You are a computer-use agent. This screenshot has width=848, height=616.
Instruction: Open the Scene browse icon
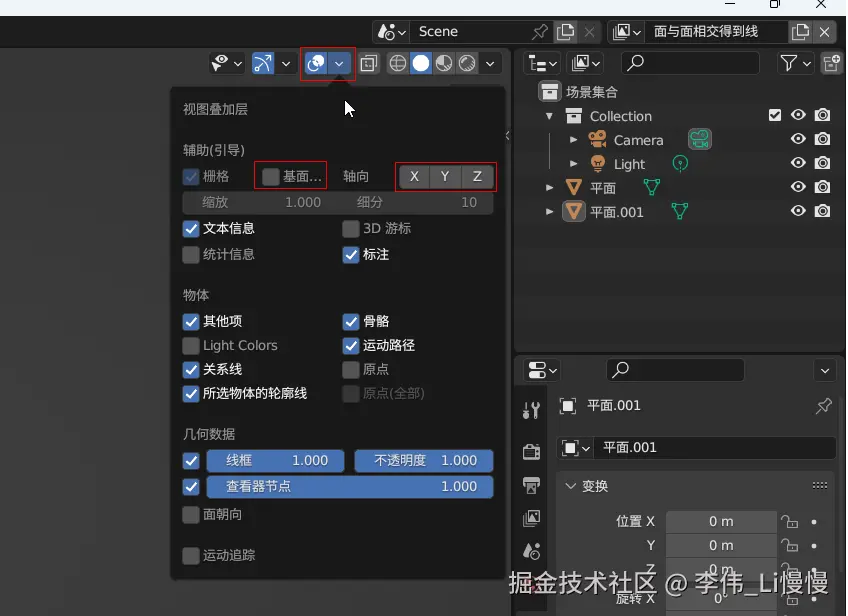392,32
